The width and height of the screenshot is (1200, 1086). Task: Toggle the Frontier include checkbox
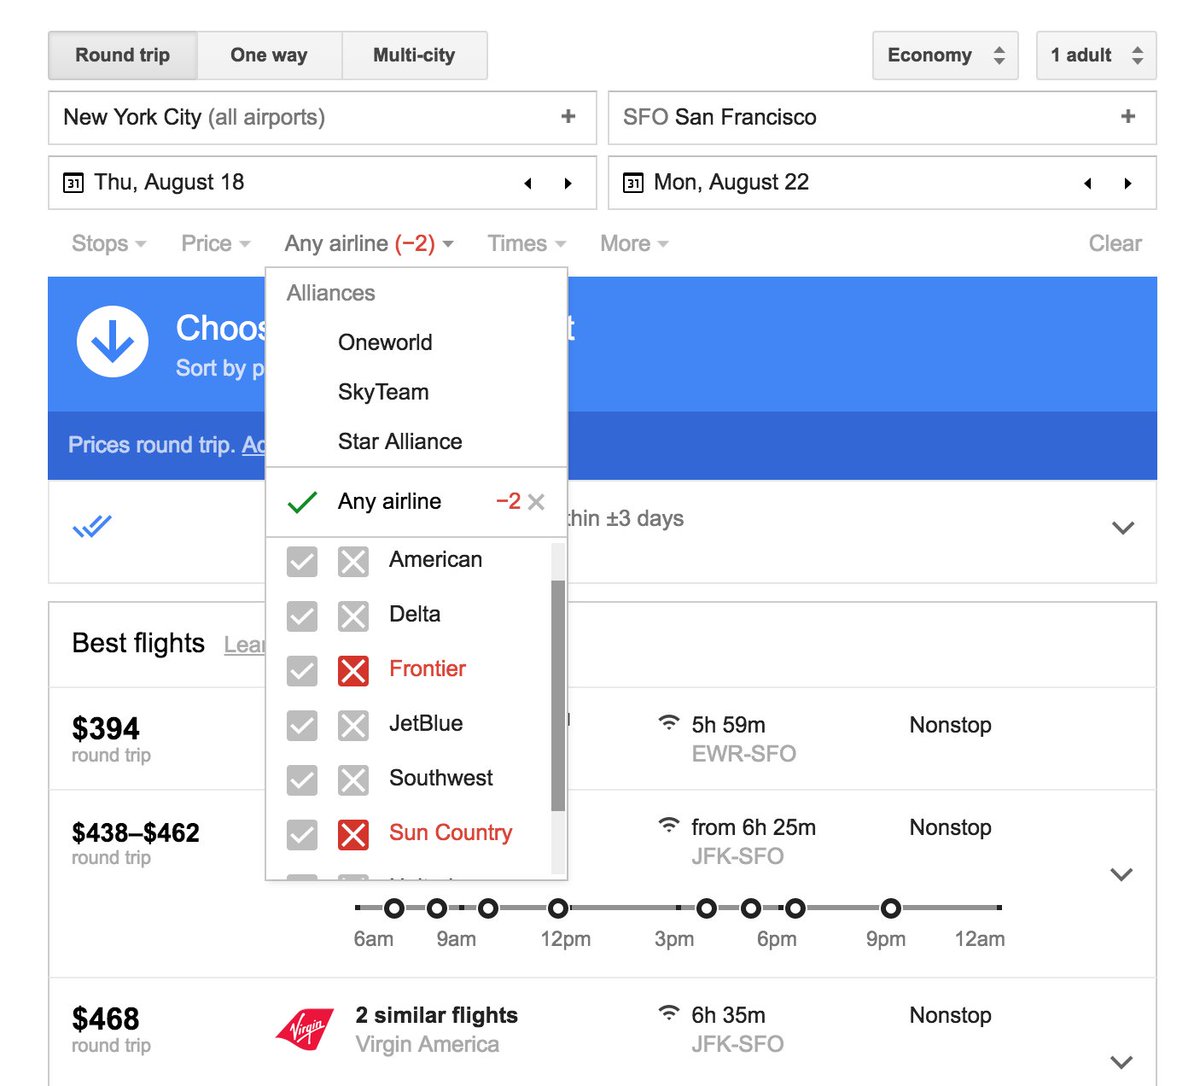pos(302,671)
